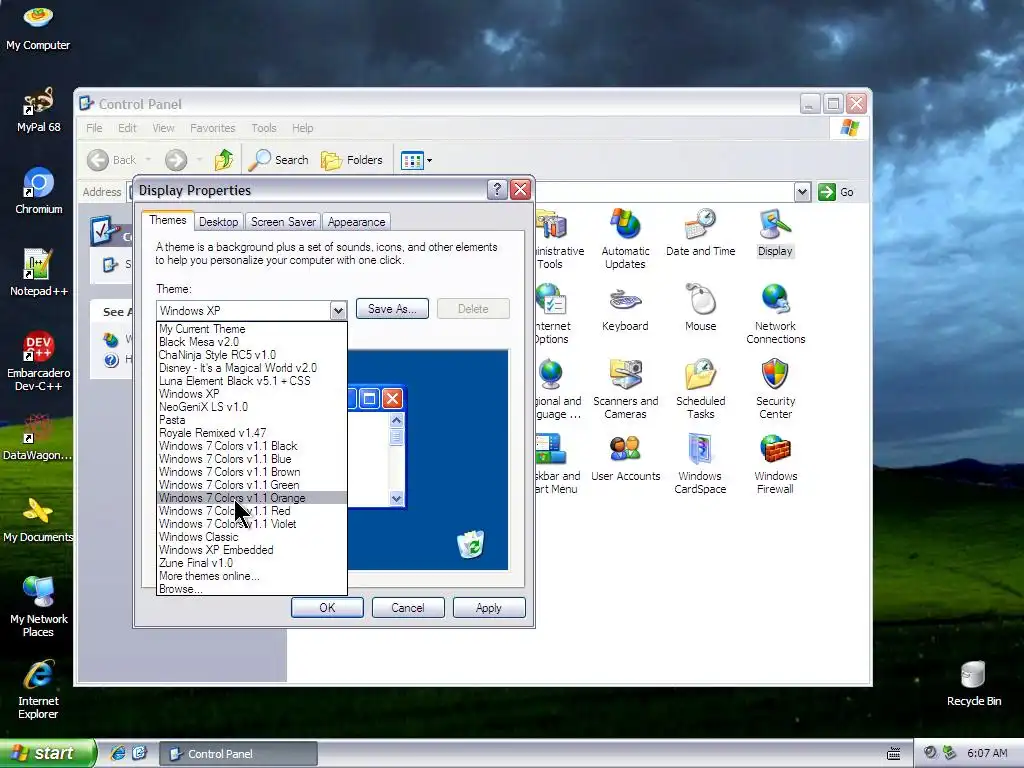Click the preview window scrollbar down arrow
The width and height of the screenshot is (1024, 768).
pyautogui.click(x=396, y=498)
